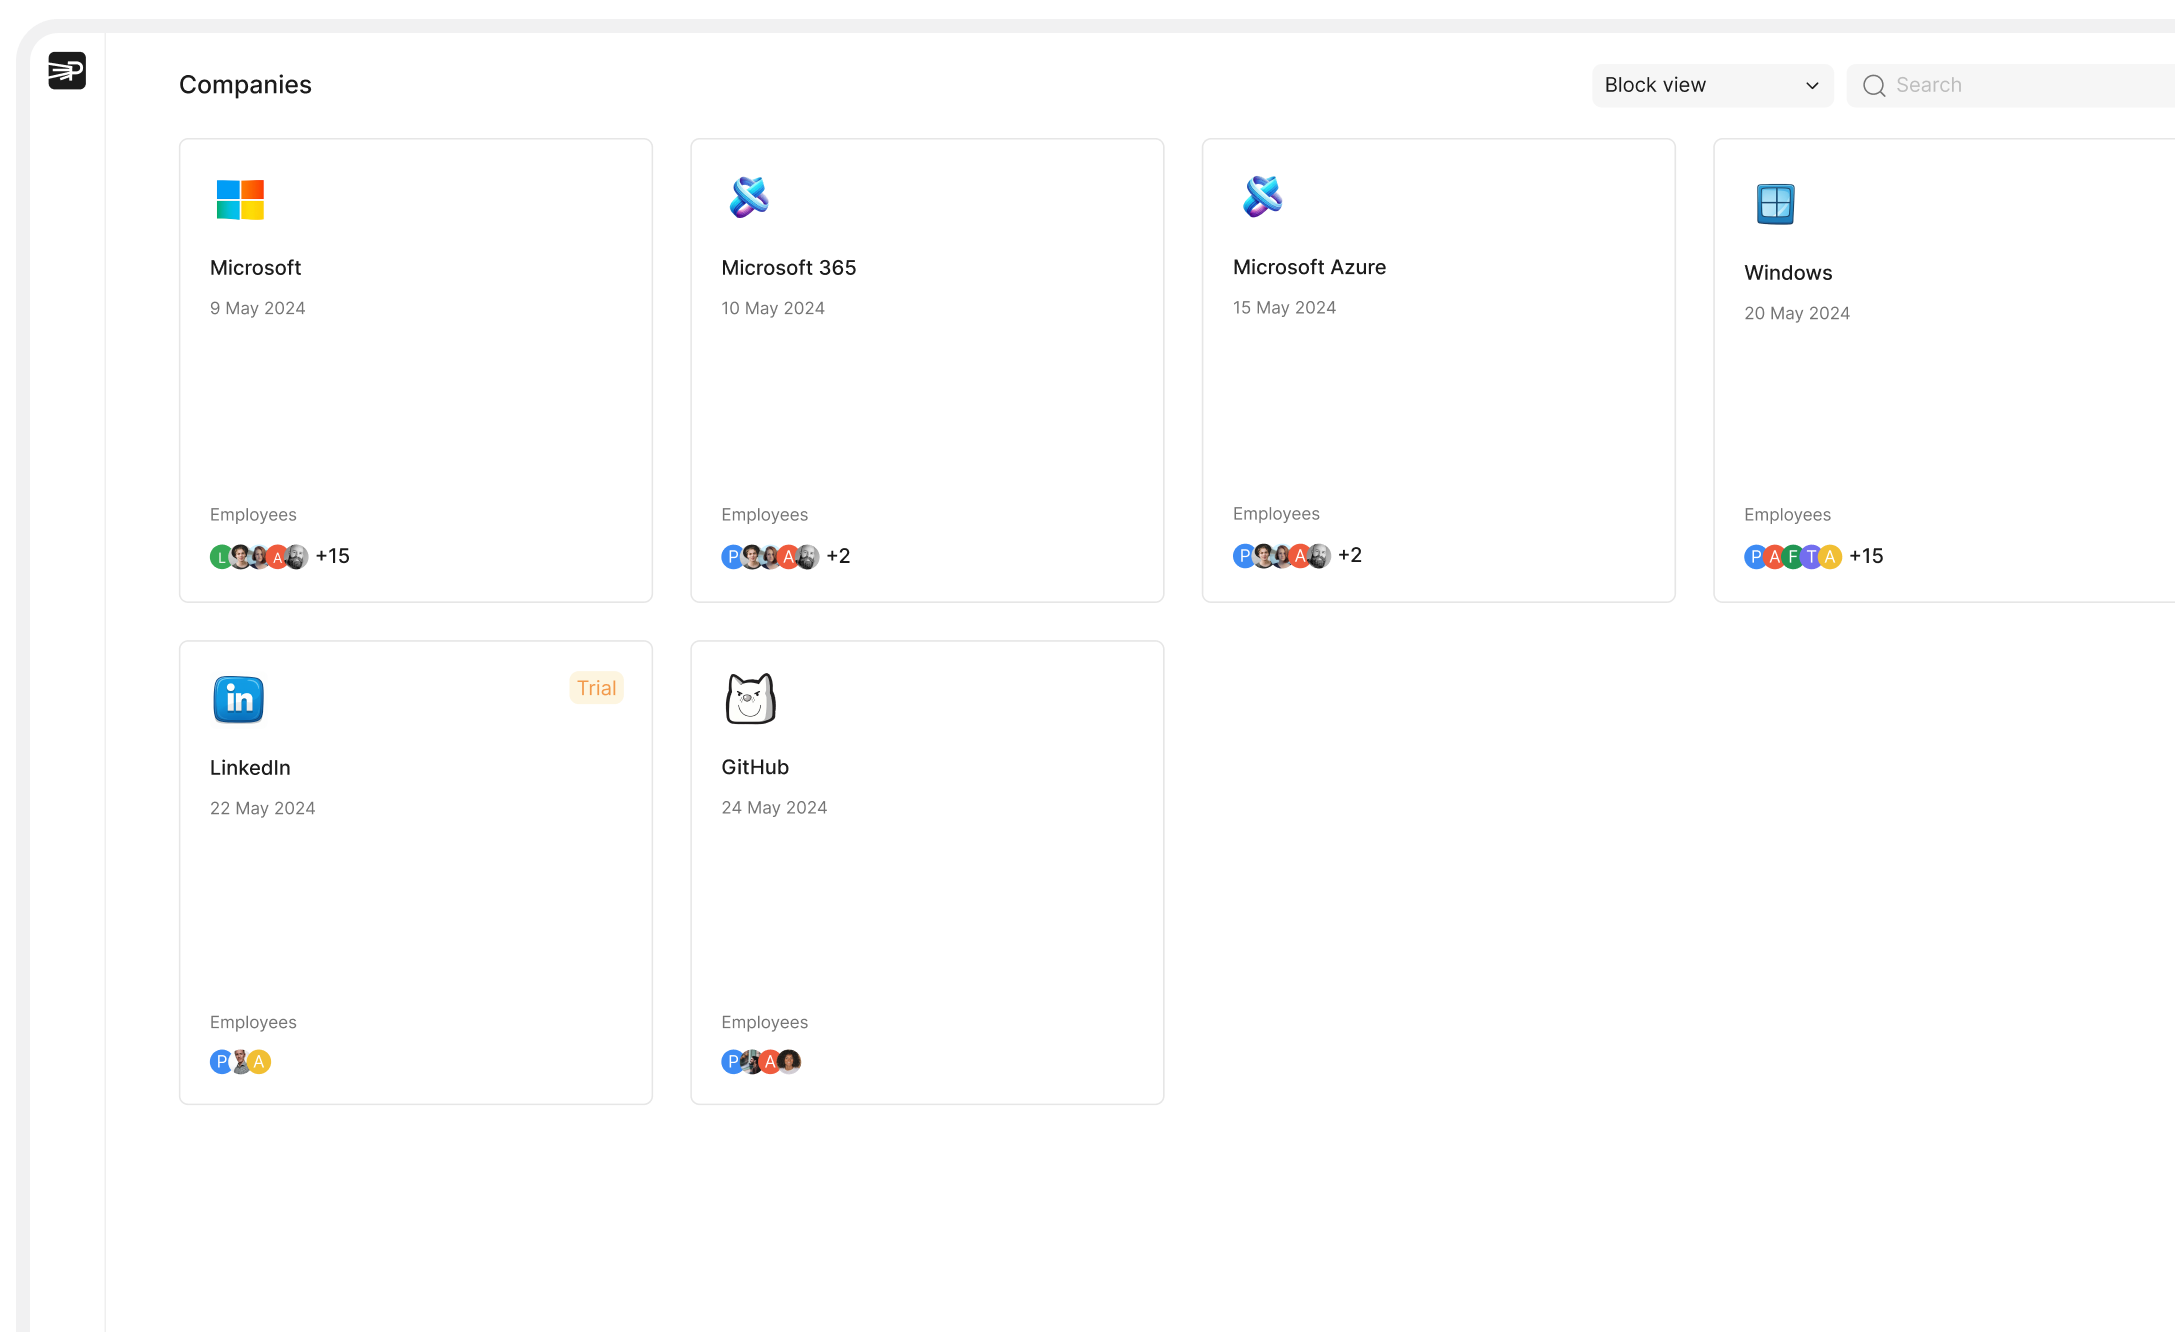
Task: Click into the Search input field
Action: [x=2030, y=86]
